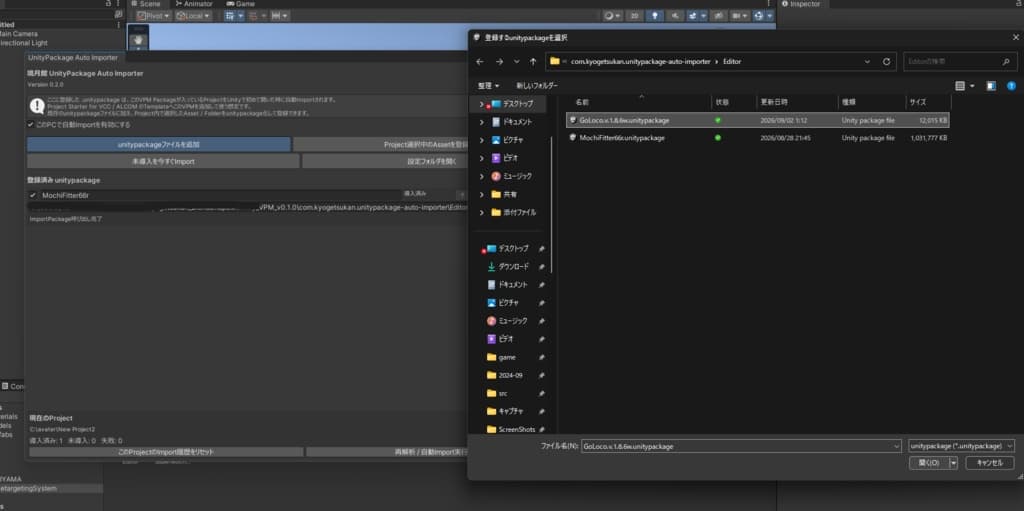Switch to the Unity Game tab
Image resolution: width=1024 pixels, height=511 pixels.
(240, 4)
